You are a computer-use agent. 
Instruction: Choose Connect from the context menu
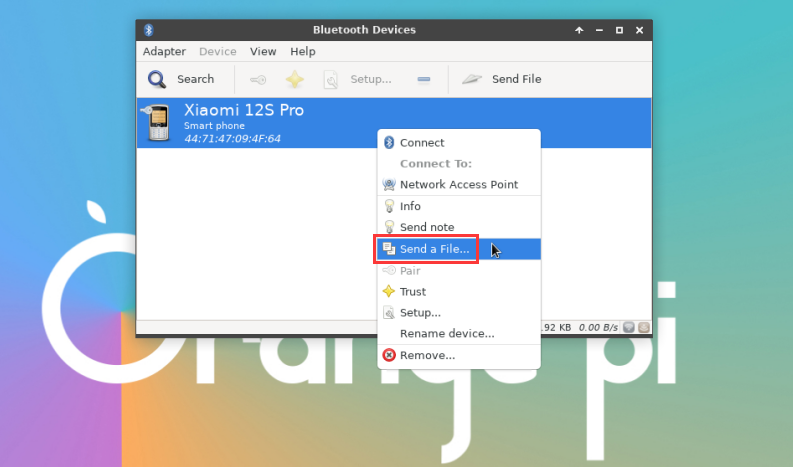pyautogui.click(x=459, y=143)
